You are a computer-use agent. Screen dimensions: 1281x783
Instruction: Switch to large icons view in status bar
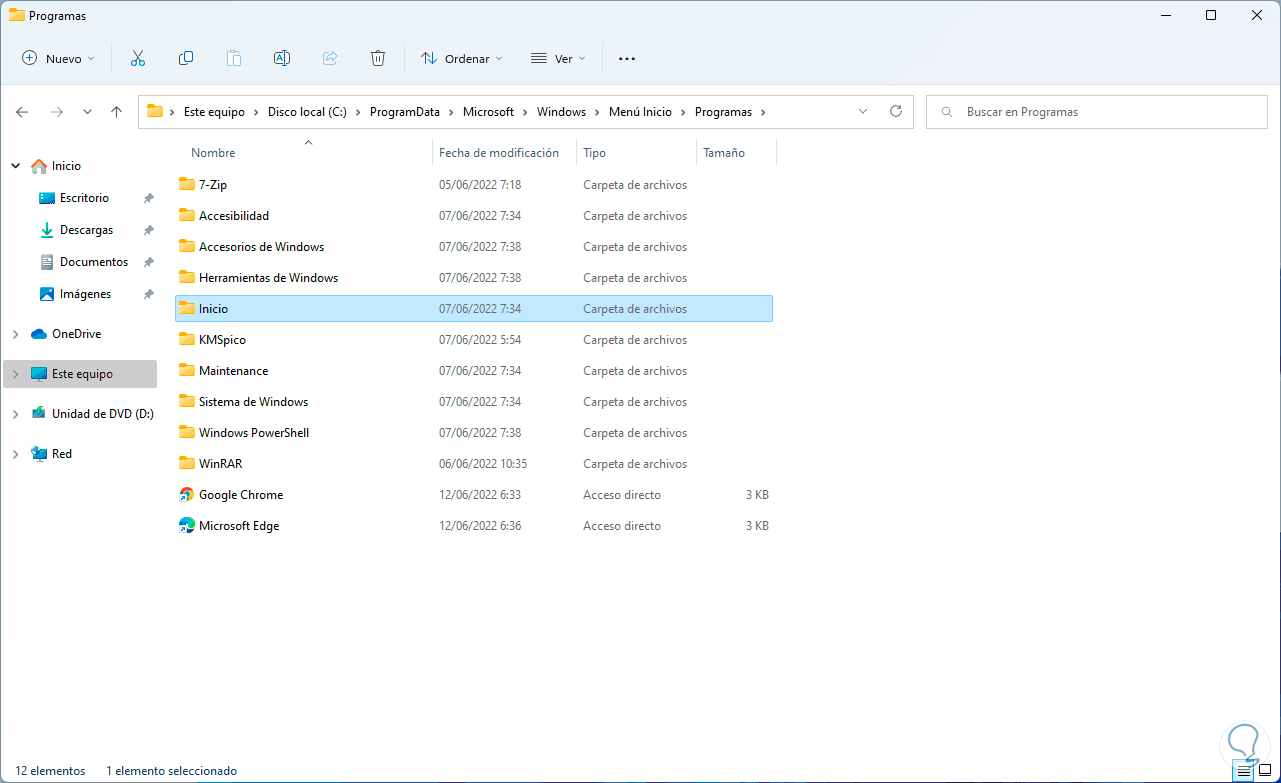1265,771
